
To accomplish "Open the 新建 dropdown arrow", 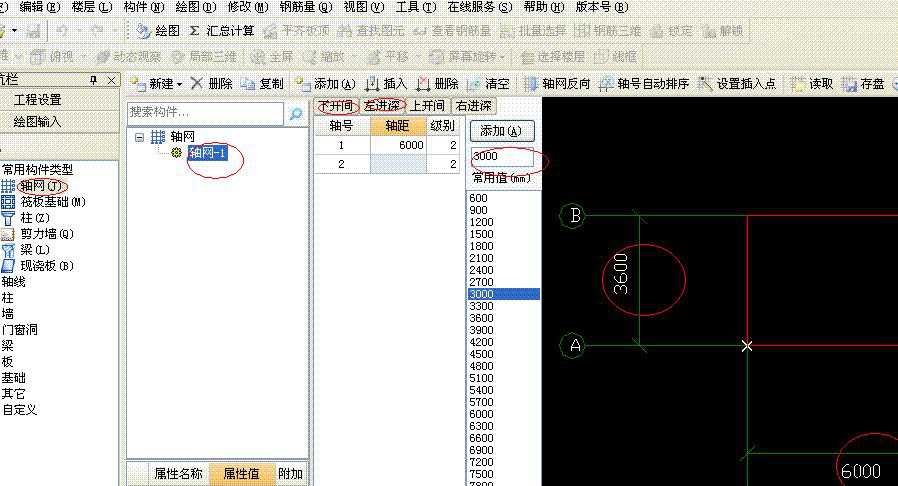I will (x=179, y=85).
